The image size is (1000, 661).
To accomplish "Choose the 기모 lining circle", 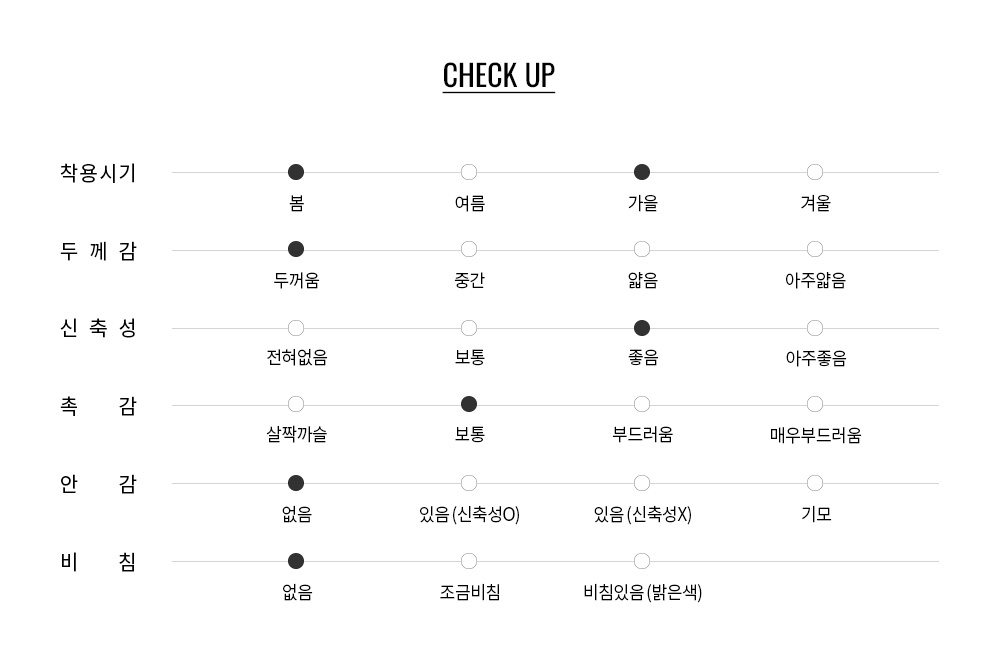I will click(814, 483).
